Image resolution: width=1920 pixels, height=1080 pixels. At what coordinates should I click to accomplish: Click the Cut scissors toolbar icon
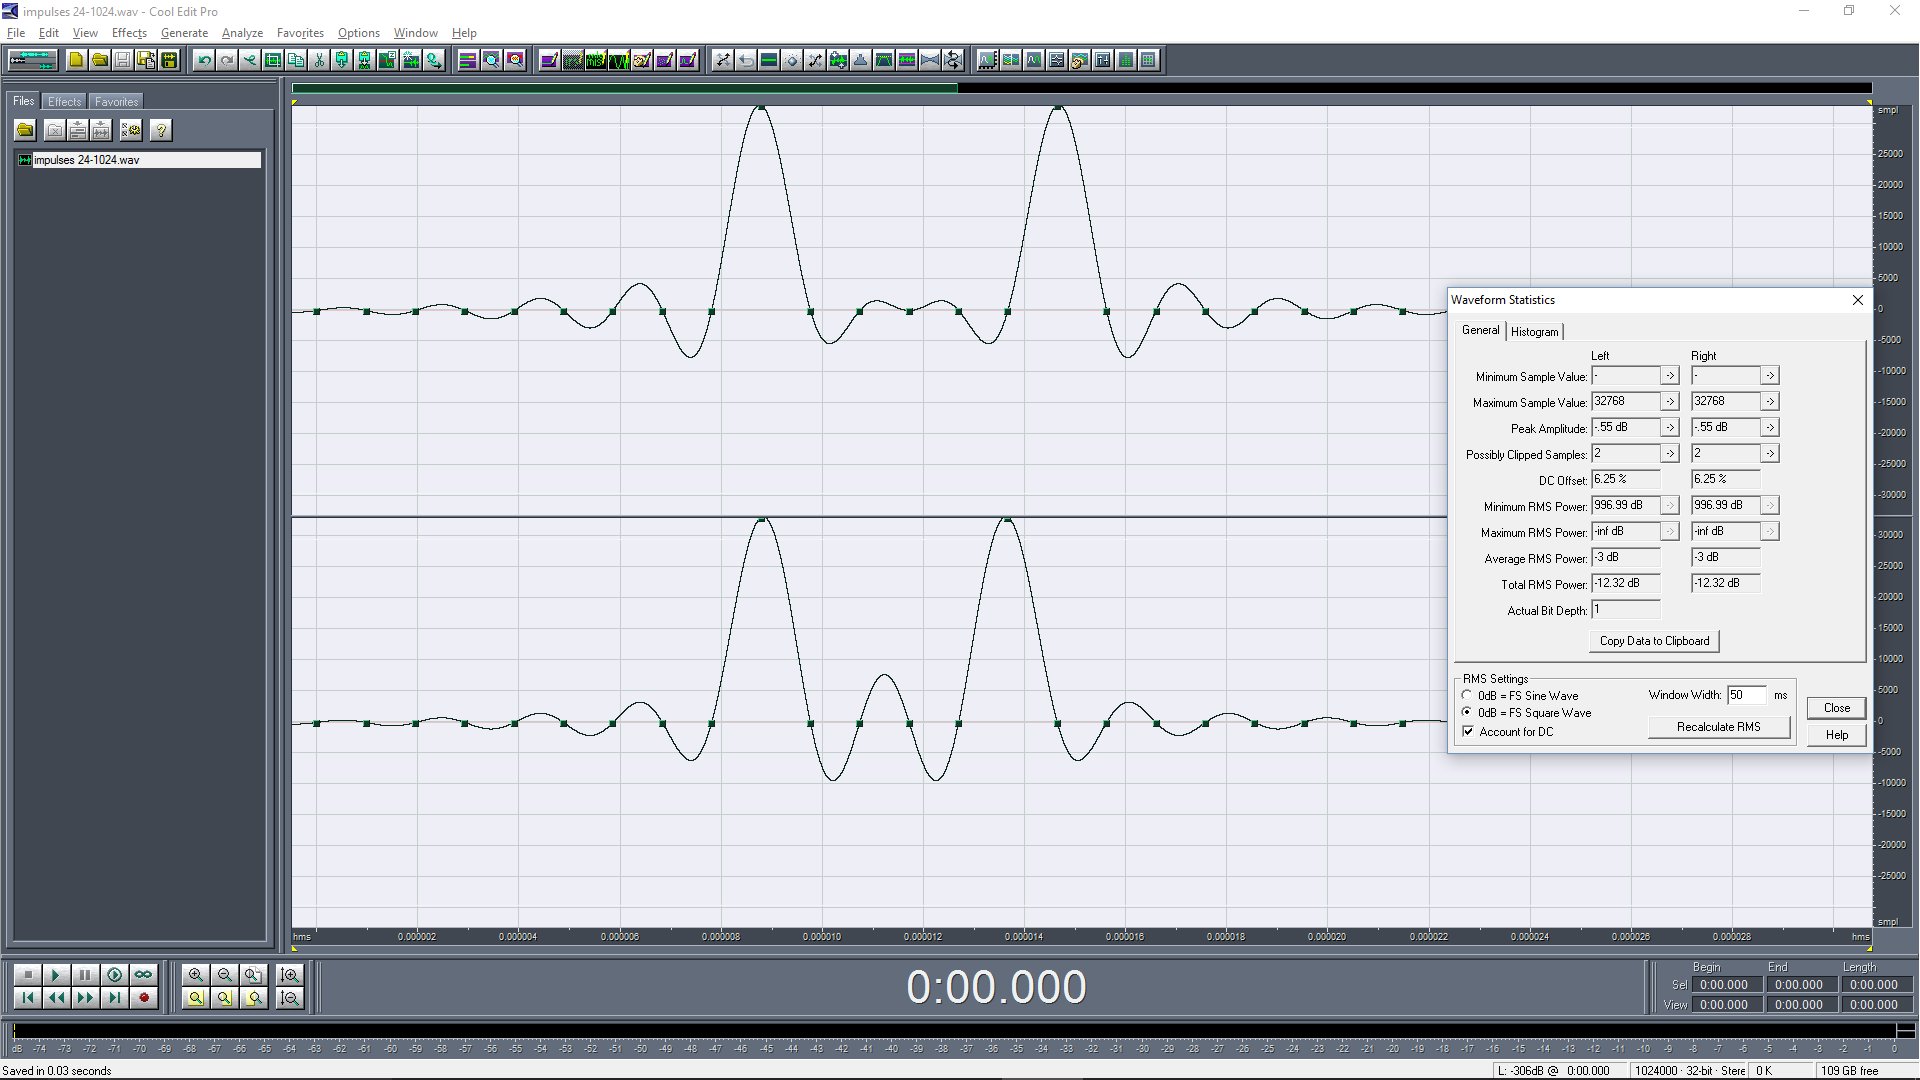pyautogui.click(x=319, y=60)
